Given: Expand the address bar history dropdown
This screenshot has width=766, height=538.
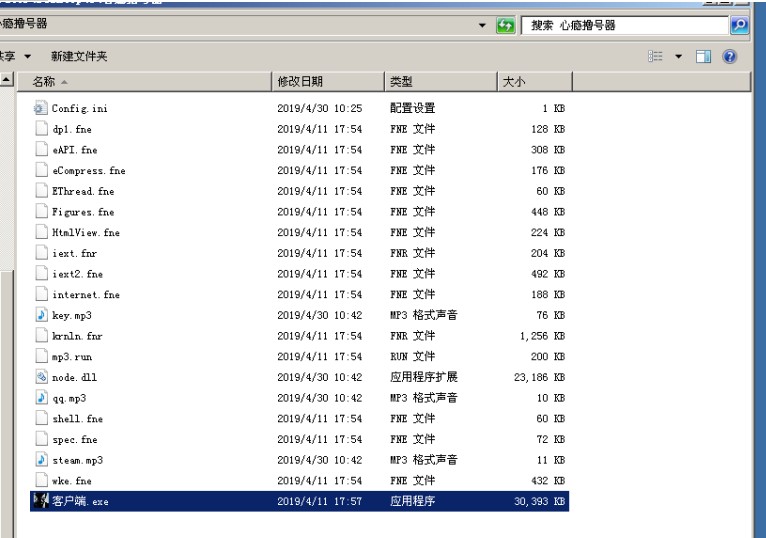Looking at the screenshot, I should (482, 25).
